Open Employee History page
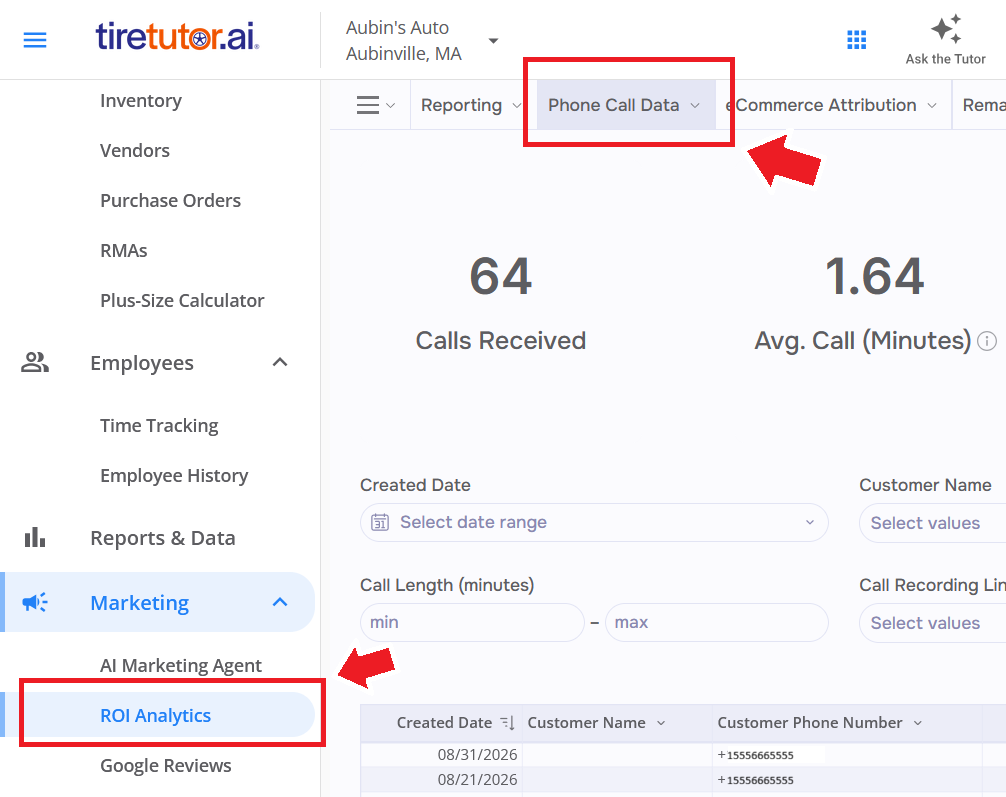This screenshot has height=797, width=1006. point(174,476)
